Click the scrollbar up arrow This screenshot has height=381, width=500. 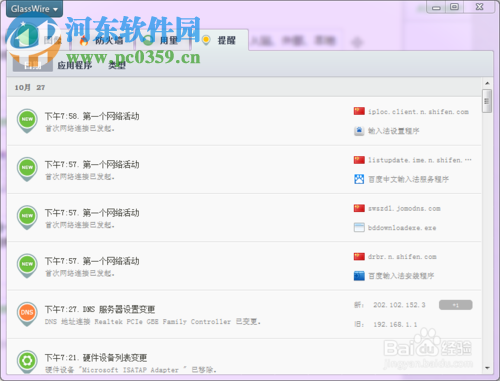pyautogui.click(x=487, y=83)
